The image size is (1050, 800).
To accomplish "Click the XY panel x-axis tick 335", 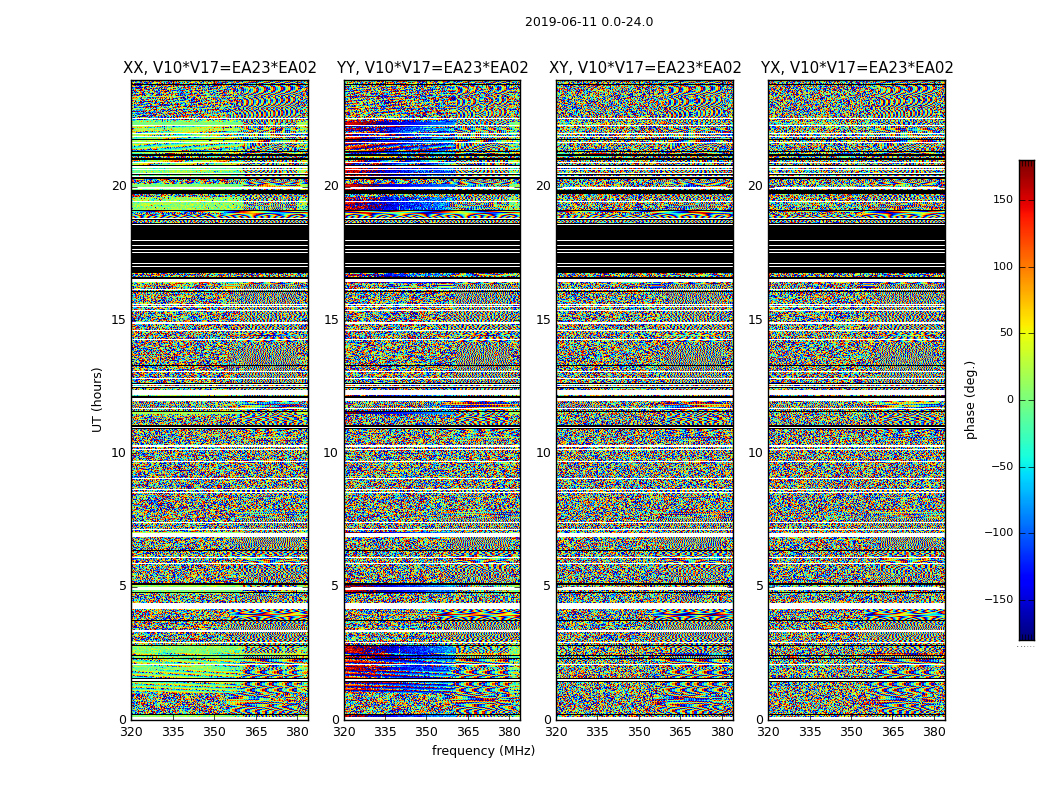I will click(597, 732).
